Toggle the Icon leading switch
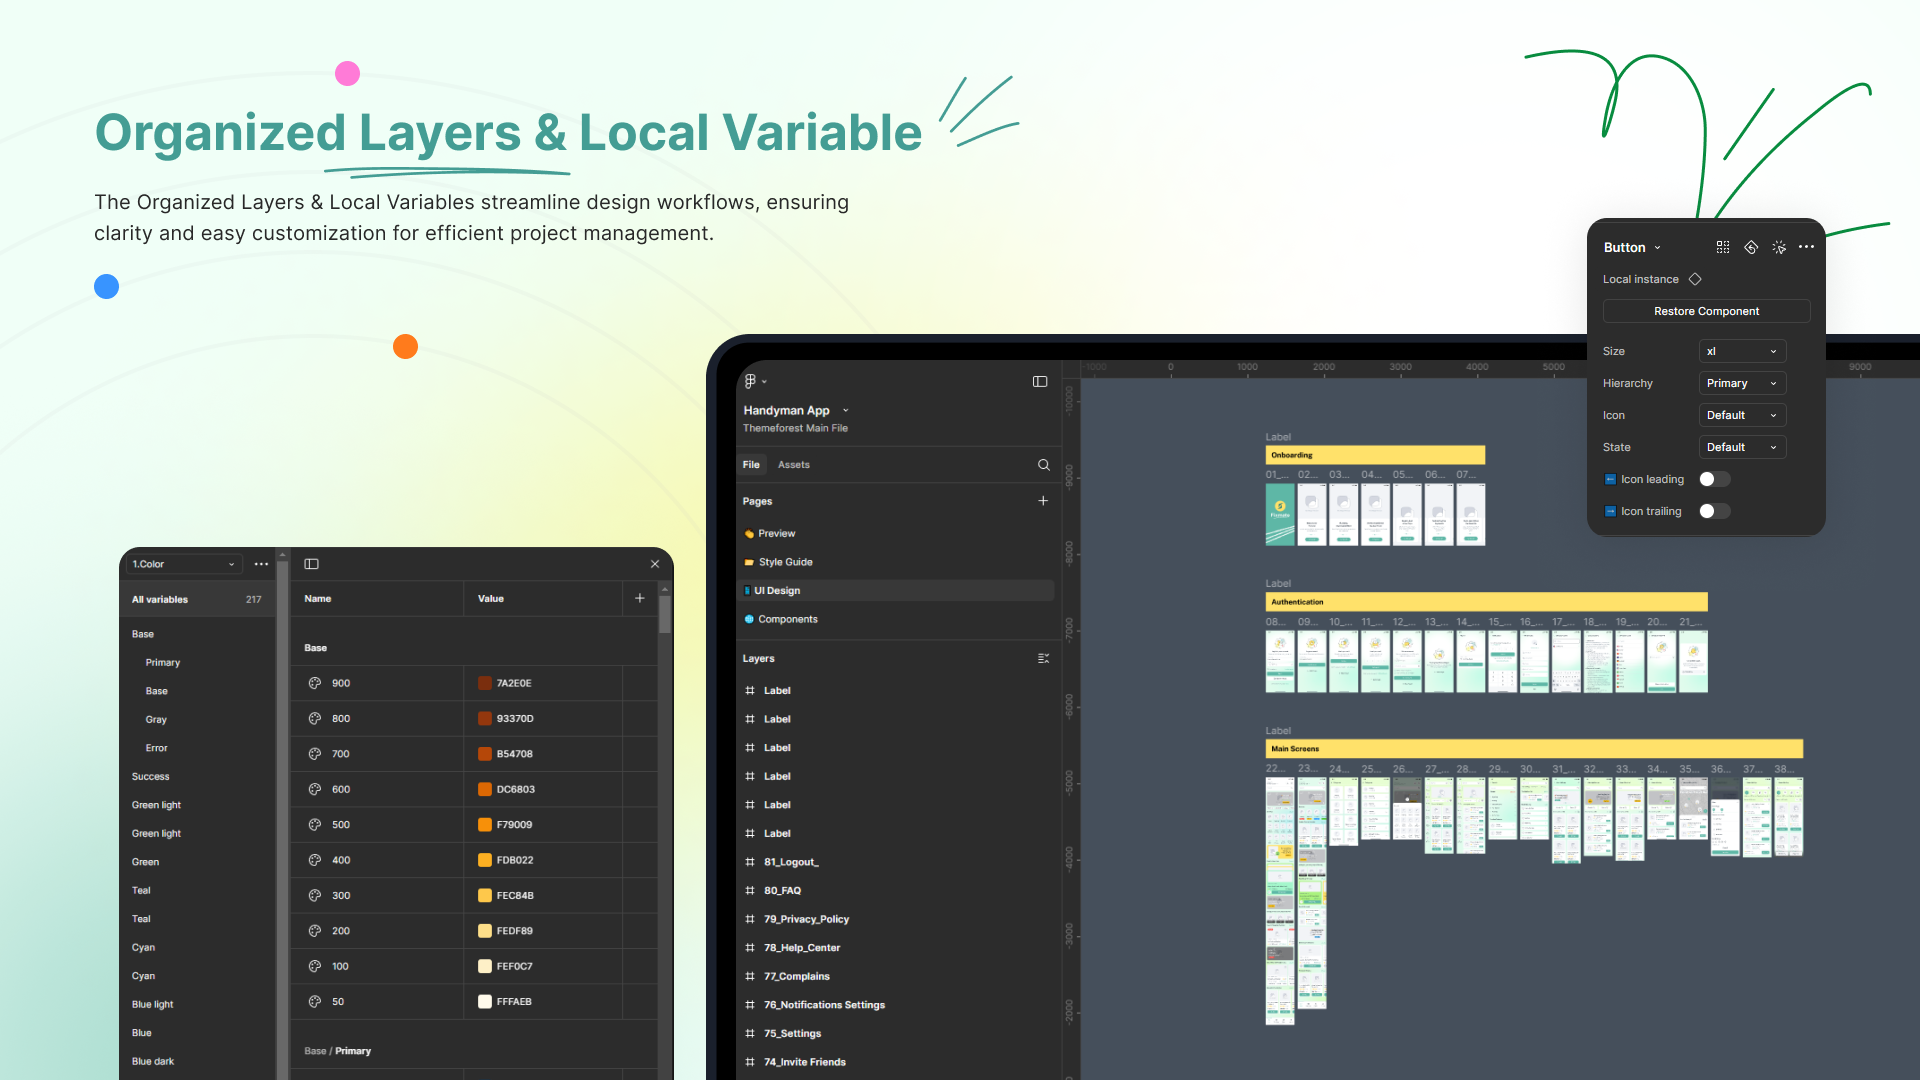1920x1080 pixels. [1714, 479]
